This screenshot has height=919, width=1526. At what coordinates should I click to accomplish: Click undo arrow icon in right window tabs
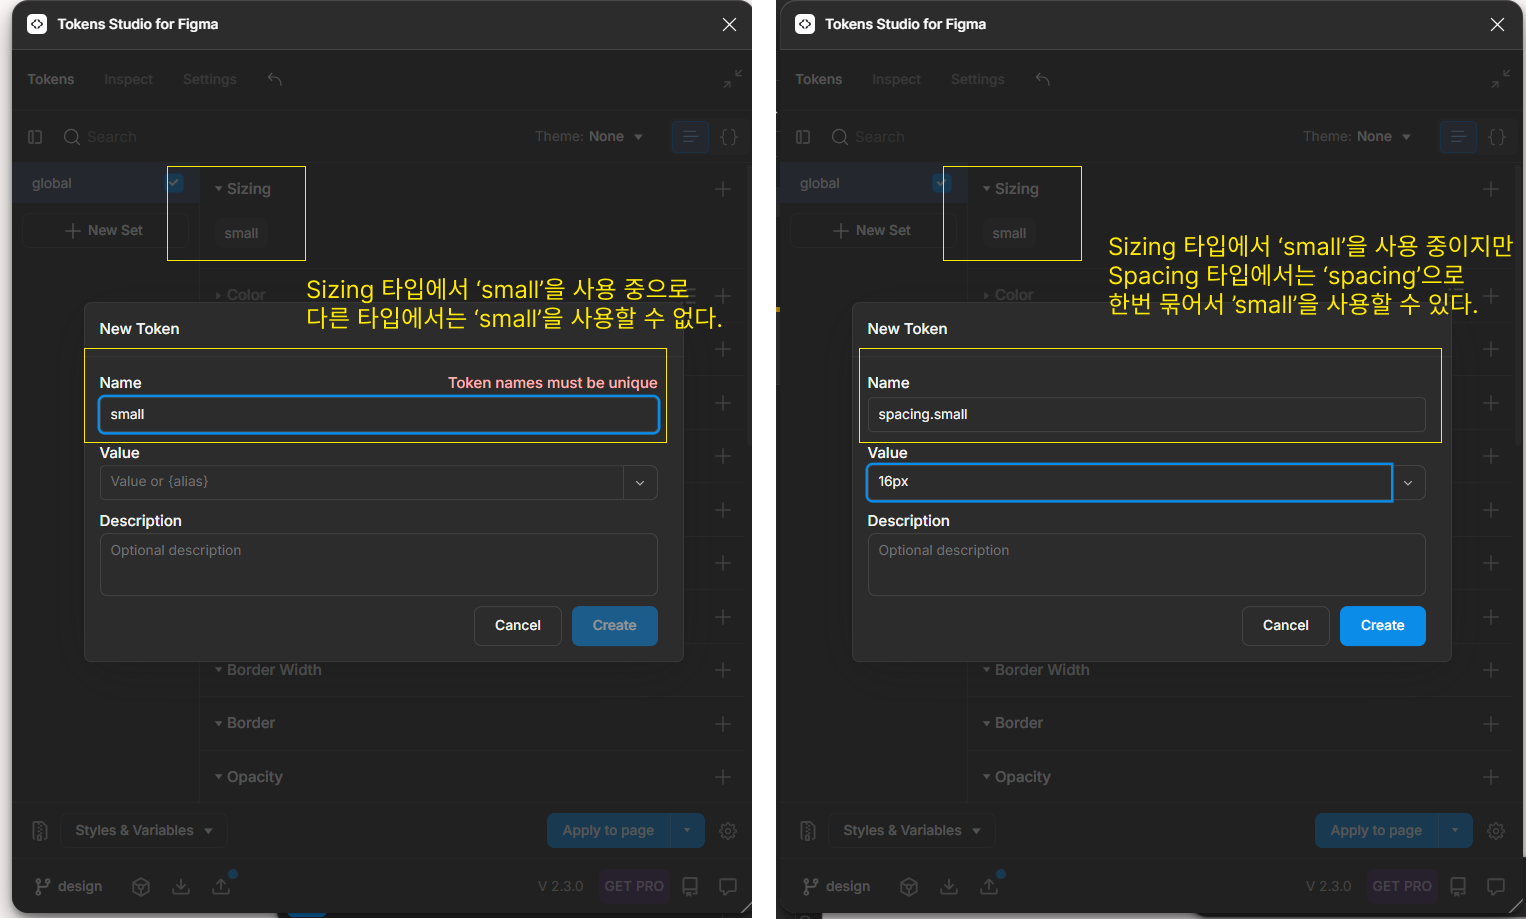(x=1043, y=79)
